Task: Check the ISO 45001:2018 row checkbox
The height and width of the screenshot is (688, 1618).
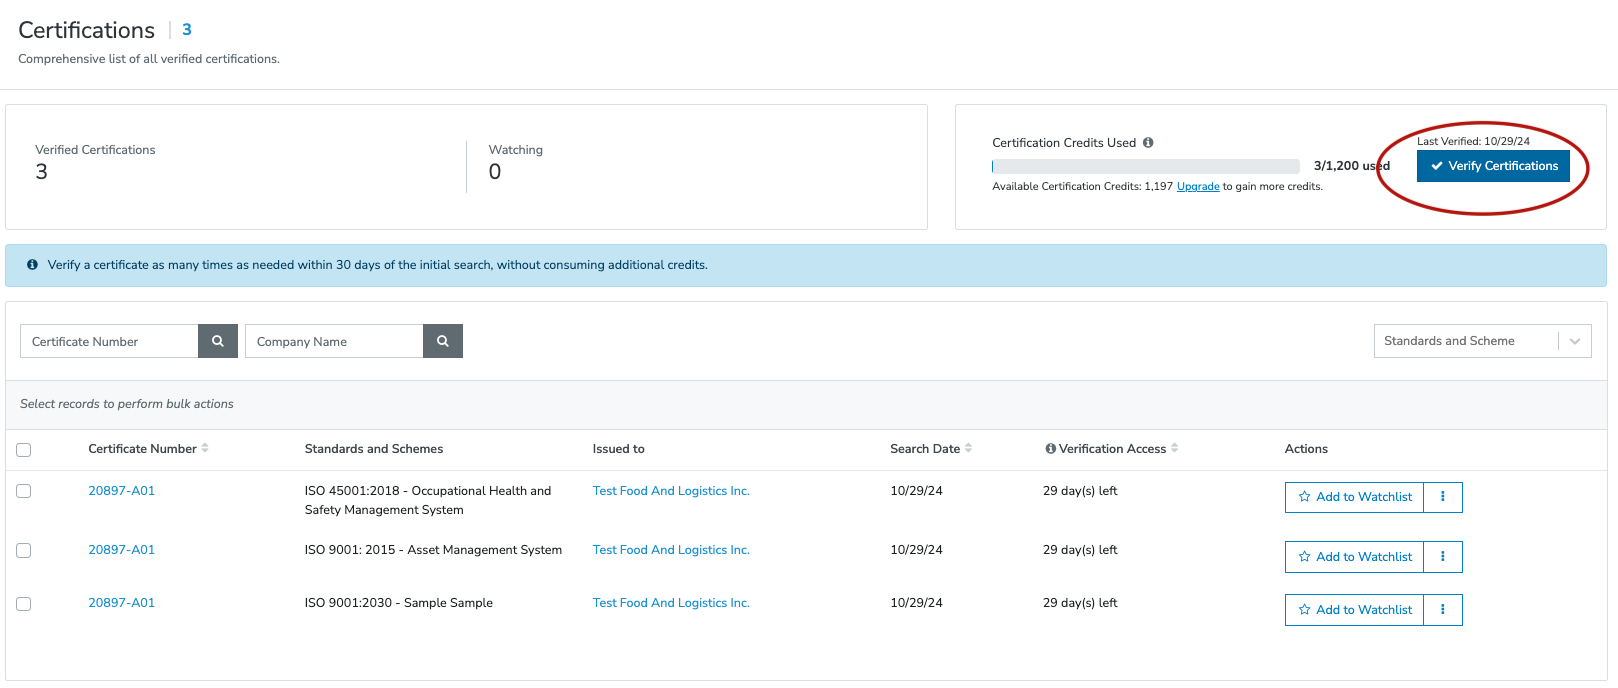Action: point(24,491)
